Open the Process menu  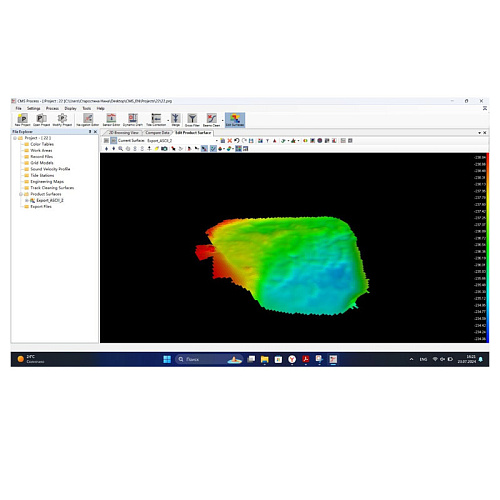pyautogui.click(x=52, y=108)
